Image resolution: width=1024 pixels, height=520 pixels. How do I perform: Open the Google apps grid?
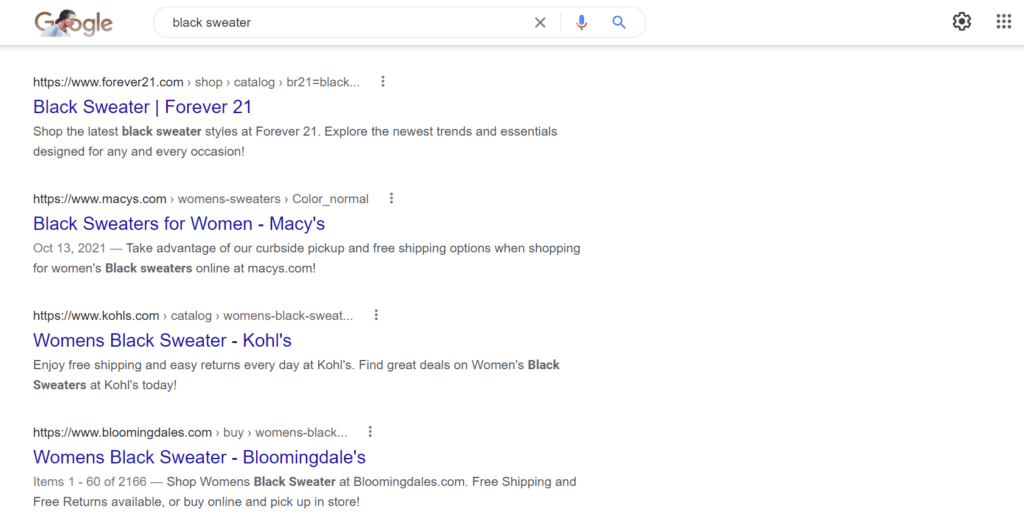click(1003, 22)
